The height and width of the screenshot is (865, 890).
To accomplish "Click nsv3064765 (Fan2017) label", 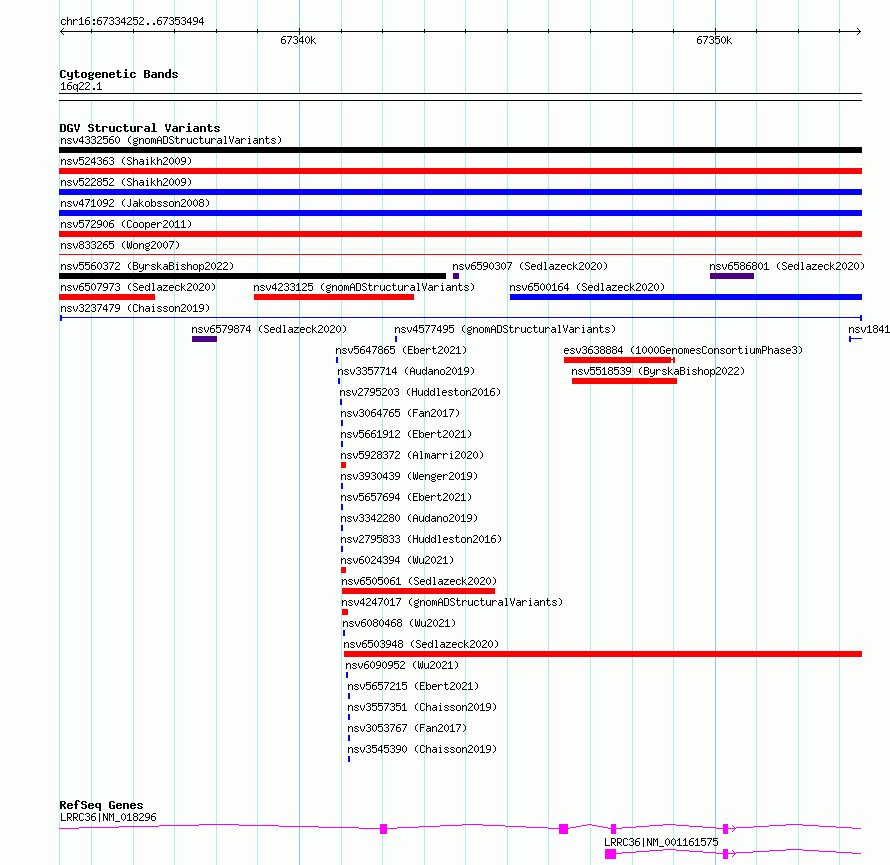I will (400, 413).
